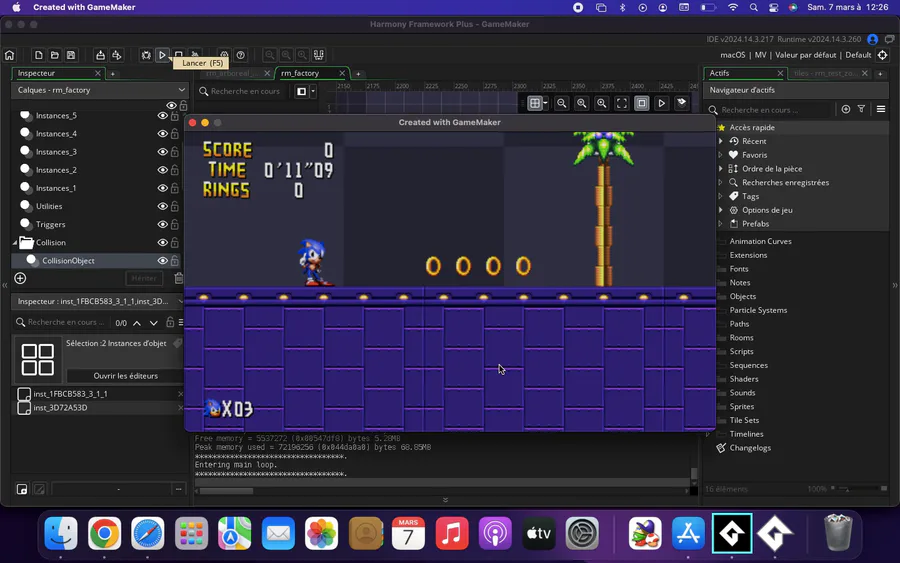
Task: Expand the Récent quick access group
Action: (x=721, y=141)
